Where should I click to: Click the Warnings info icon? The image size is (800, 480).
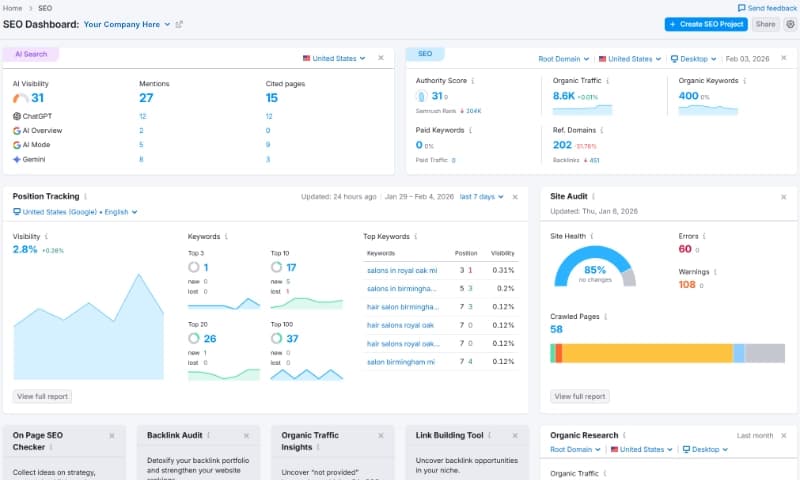[716, 272]
